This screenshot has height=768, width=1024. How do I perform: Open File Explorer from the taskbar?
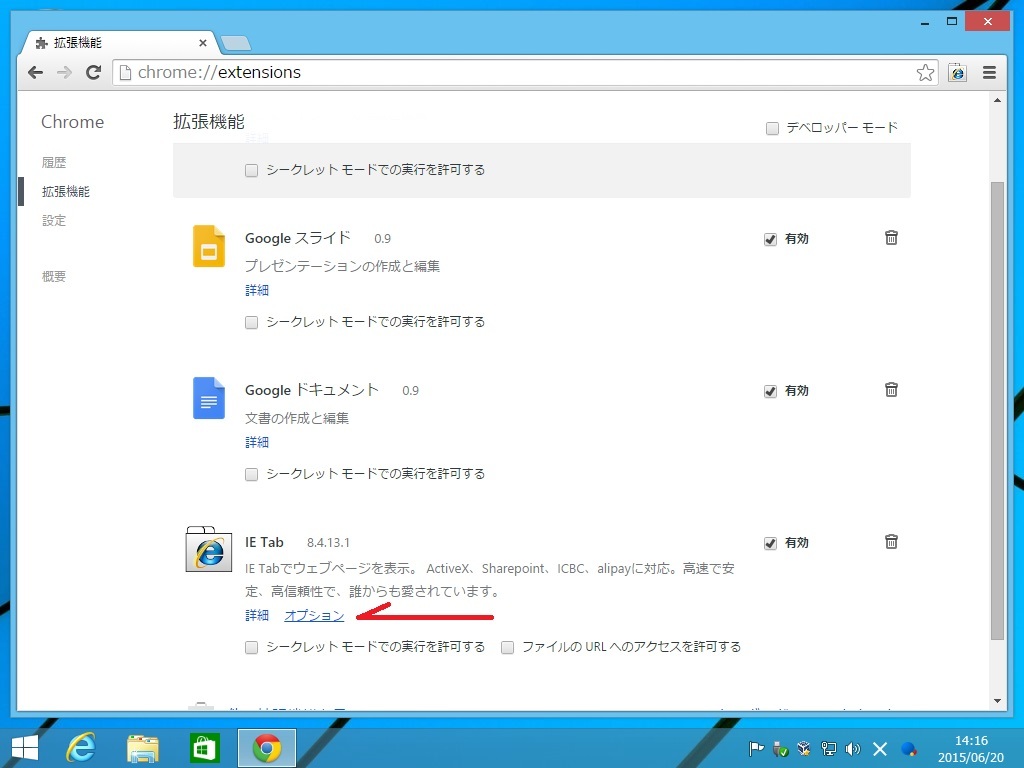pos(143,747)
